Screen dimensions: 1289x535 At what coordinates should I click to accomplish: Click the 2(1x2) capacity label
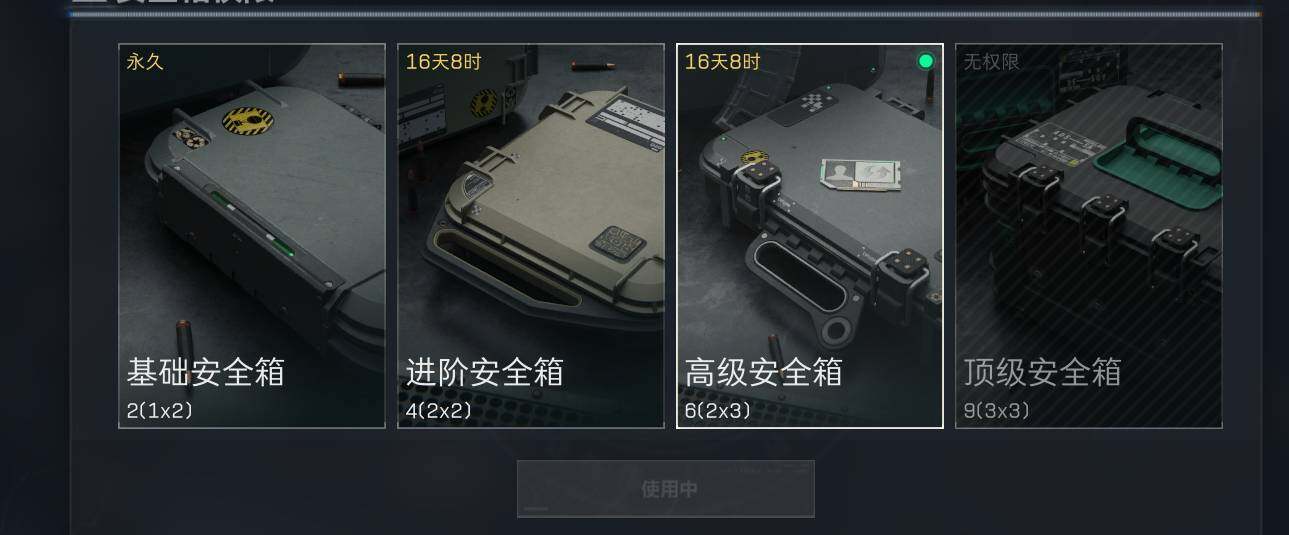point(160,410)
